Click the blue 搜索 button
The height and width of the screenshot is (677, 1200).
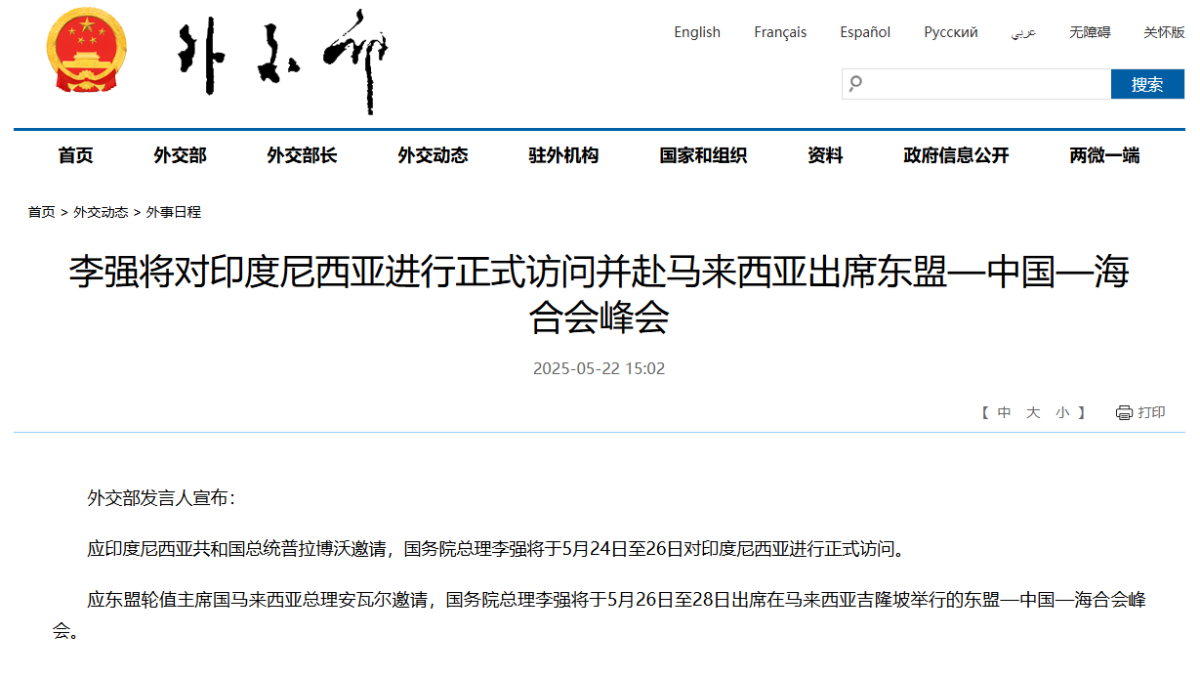point(1147,84)
